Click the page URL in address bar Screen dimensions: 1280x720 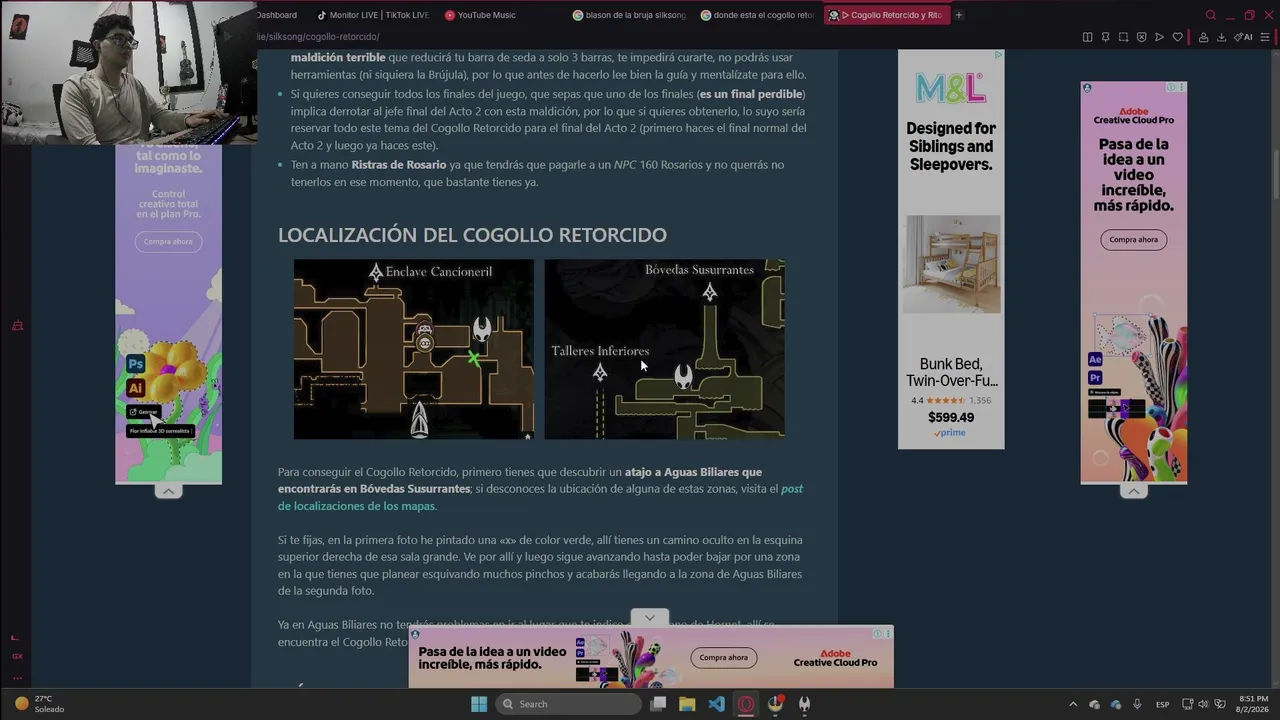(x=318, y=37)
